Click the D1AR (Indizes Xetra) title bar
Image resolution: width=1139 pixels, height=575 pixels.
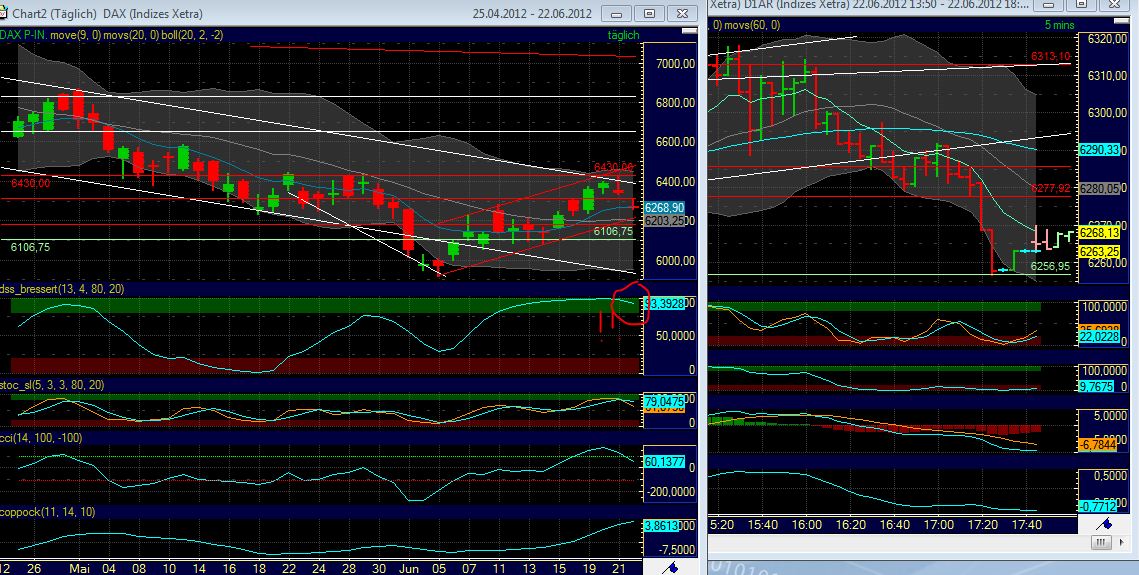click(921, 4)
